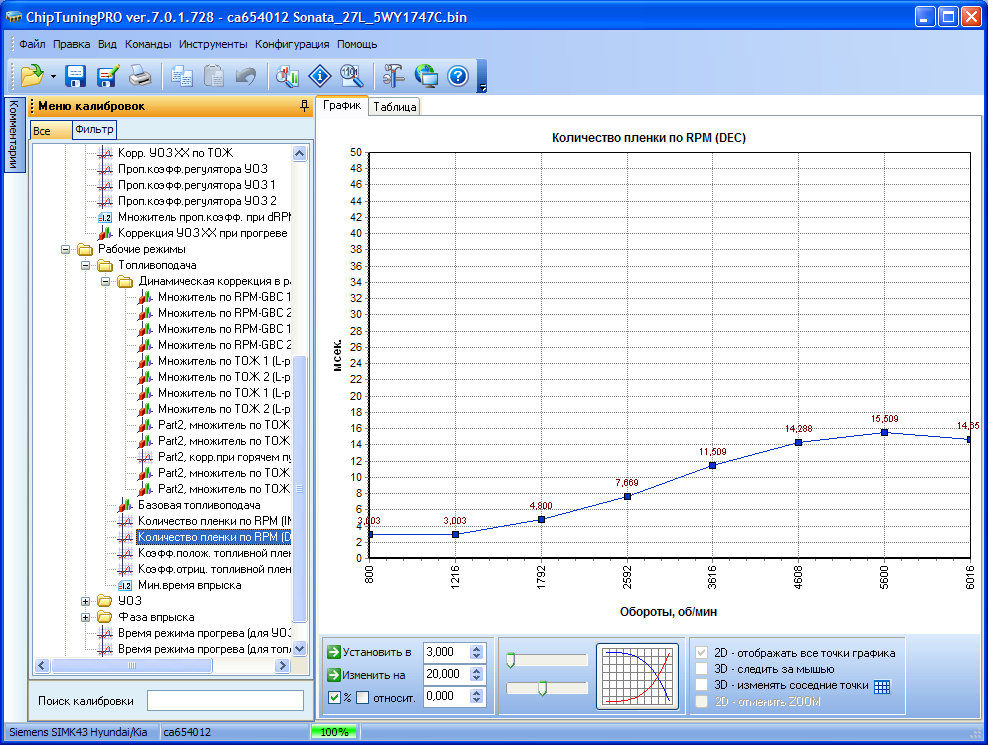This screenshot has width=988, height=745.
Task: Open the Инструменты menu
Action: coord(213,44)
